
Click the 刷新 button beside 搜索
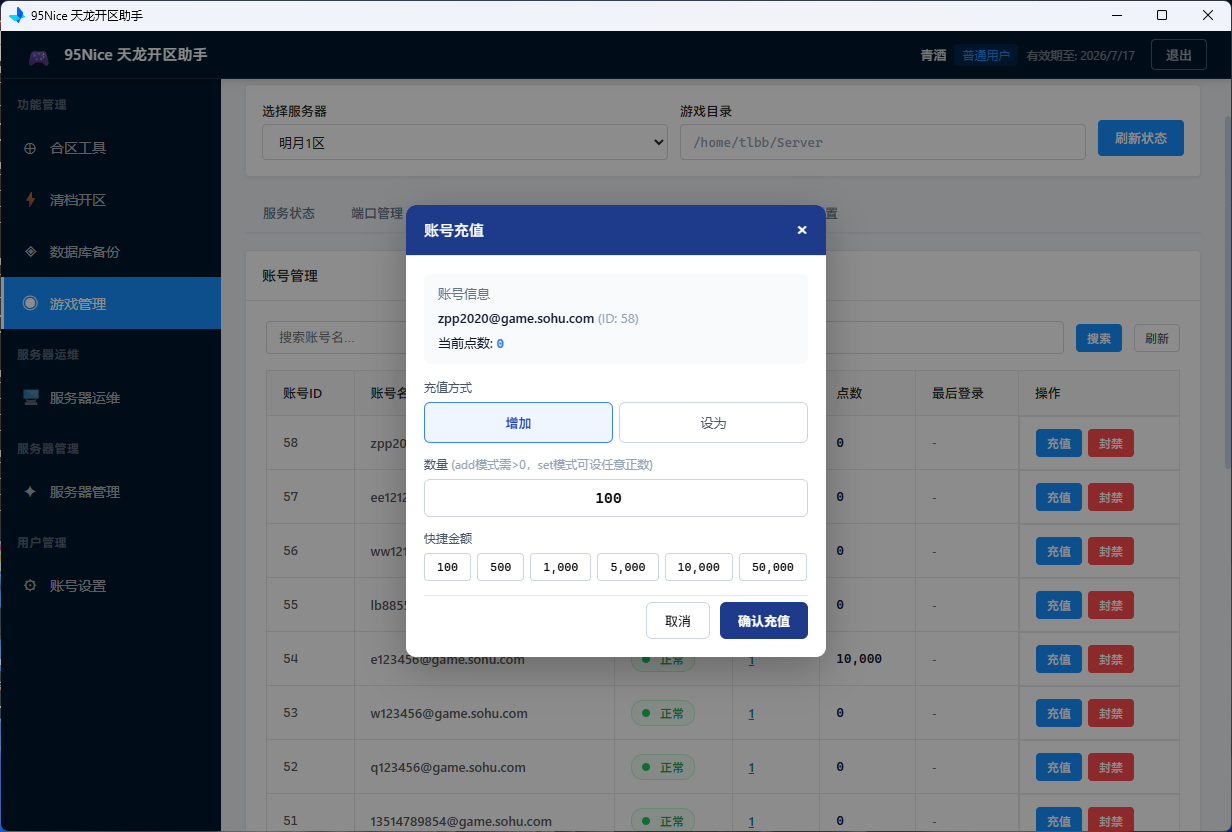pos(1157,338)
